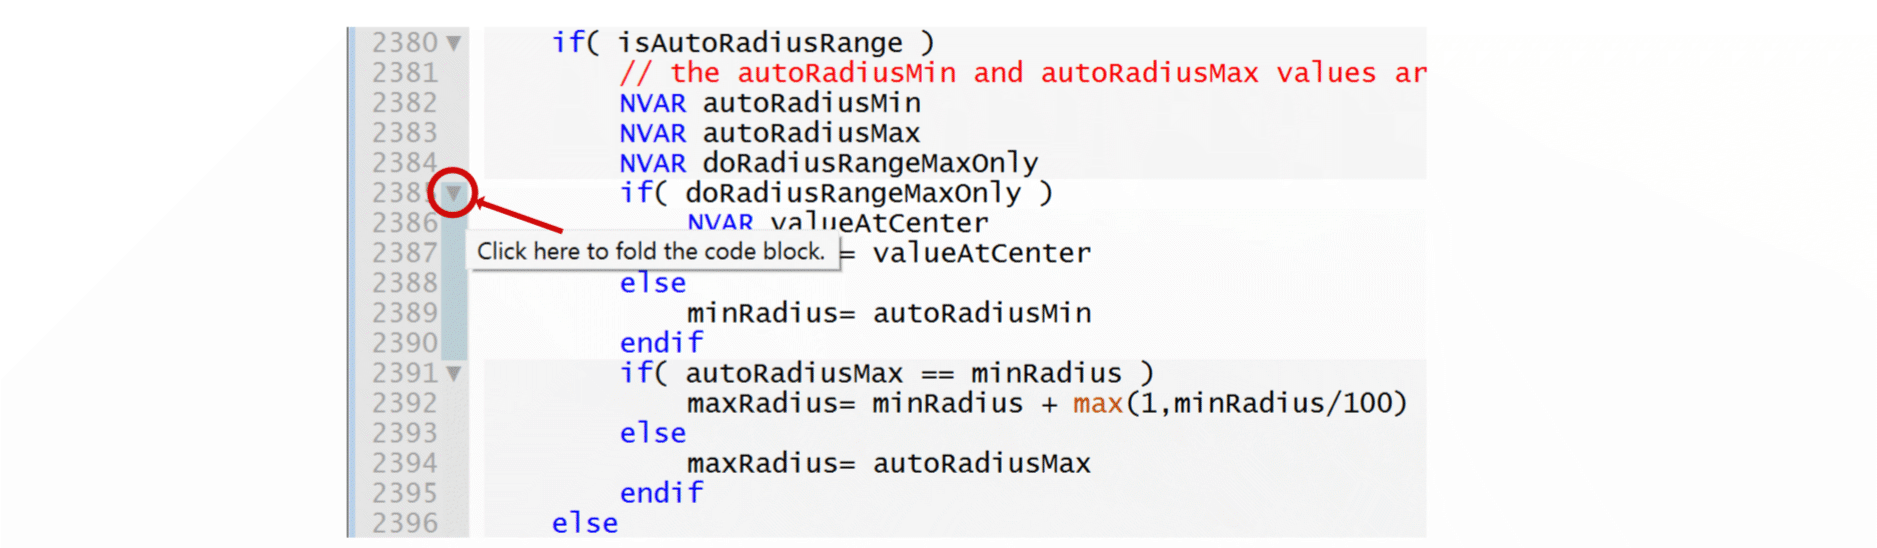The width and height of the screenshot is (1877, 548).
Task: Fold the if block at line 2391
Action: tap(453, 373)
